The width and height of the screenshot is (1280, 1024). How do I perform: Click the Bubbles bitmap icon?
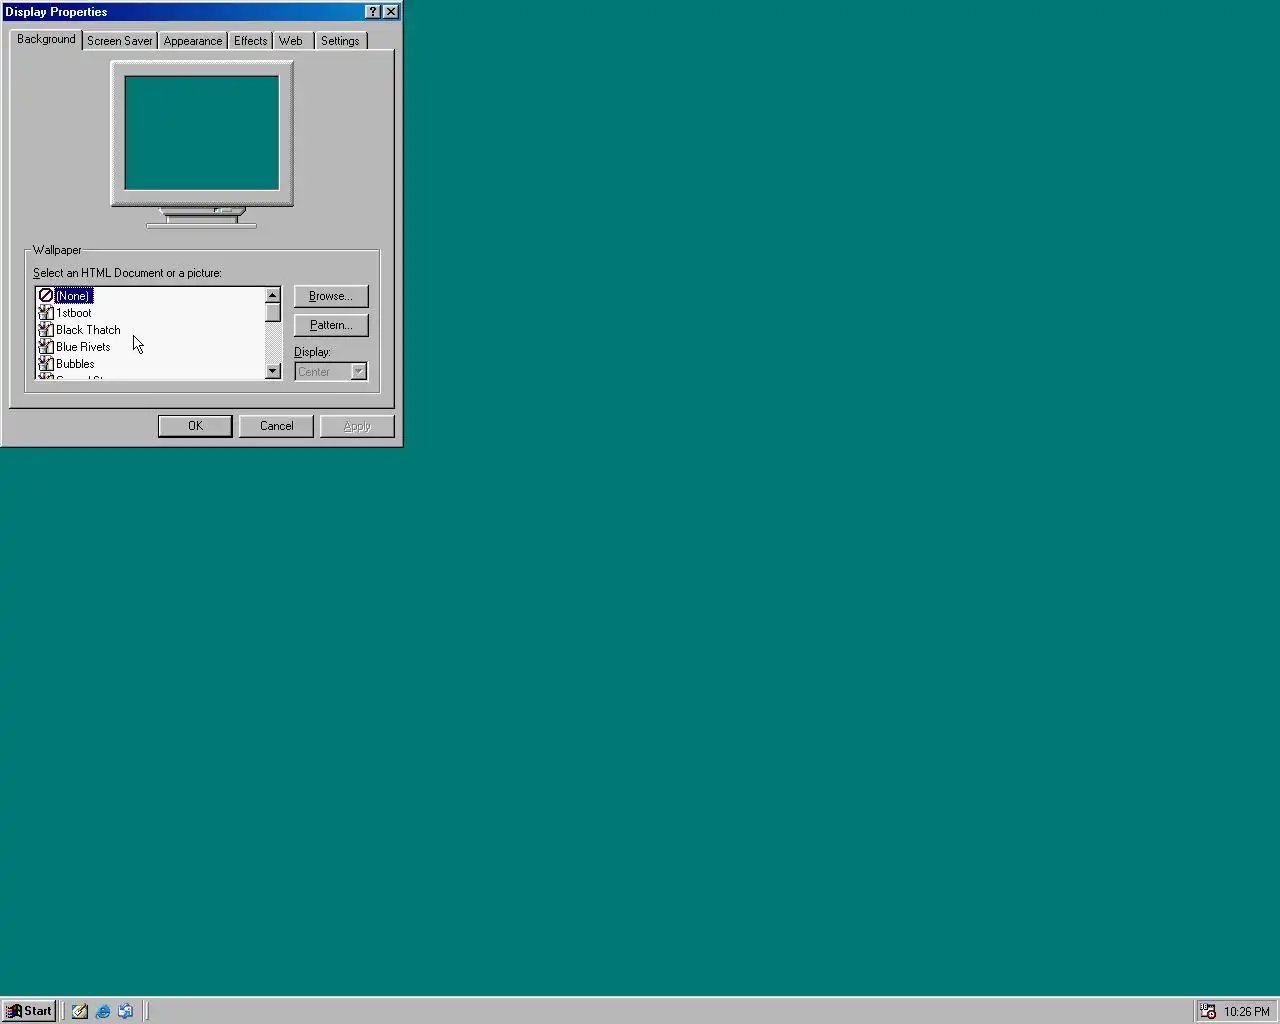pyautogui.click(x=45, y=364)
